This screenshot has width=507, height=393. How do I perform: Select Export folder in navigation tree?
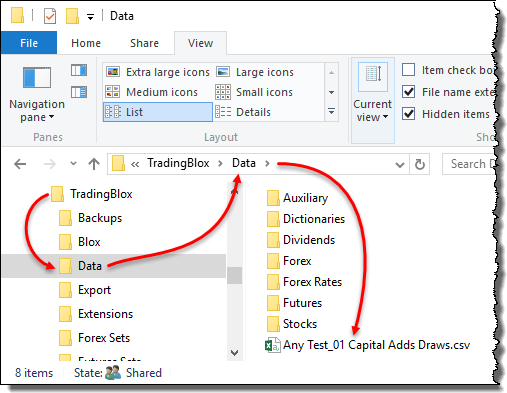click(x=85, y=290)
